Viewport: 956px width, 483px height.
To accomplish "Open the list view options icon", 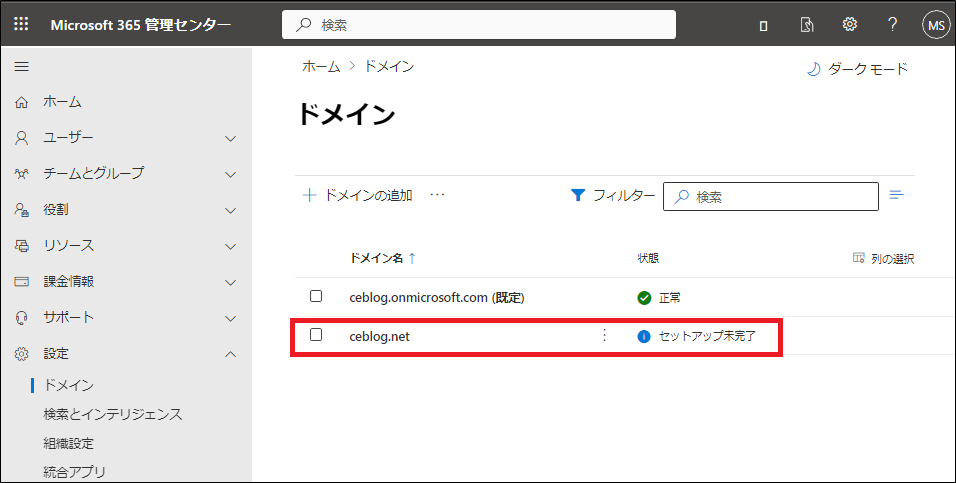I will [896, 195].
